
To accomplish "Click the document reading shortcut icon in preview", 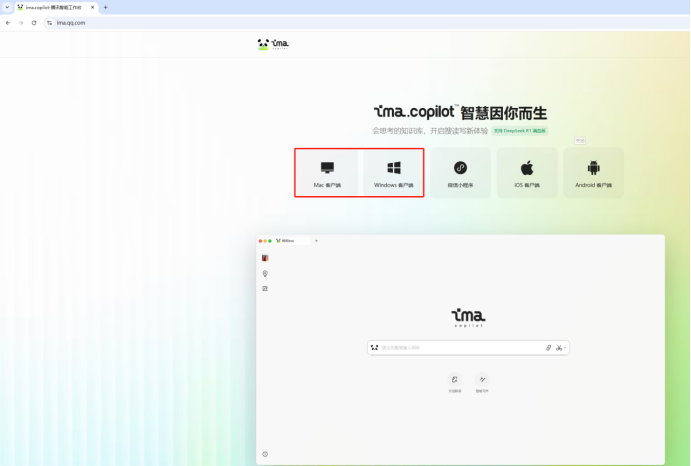I will (454, 380).
